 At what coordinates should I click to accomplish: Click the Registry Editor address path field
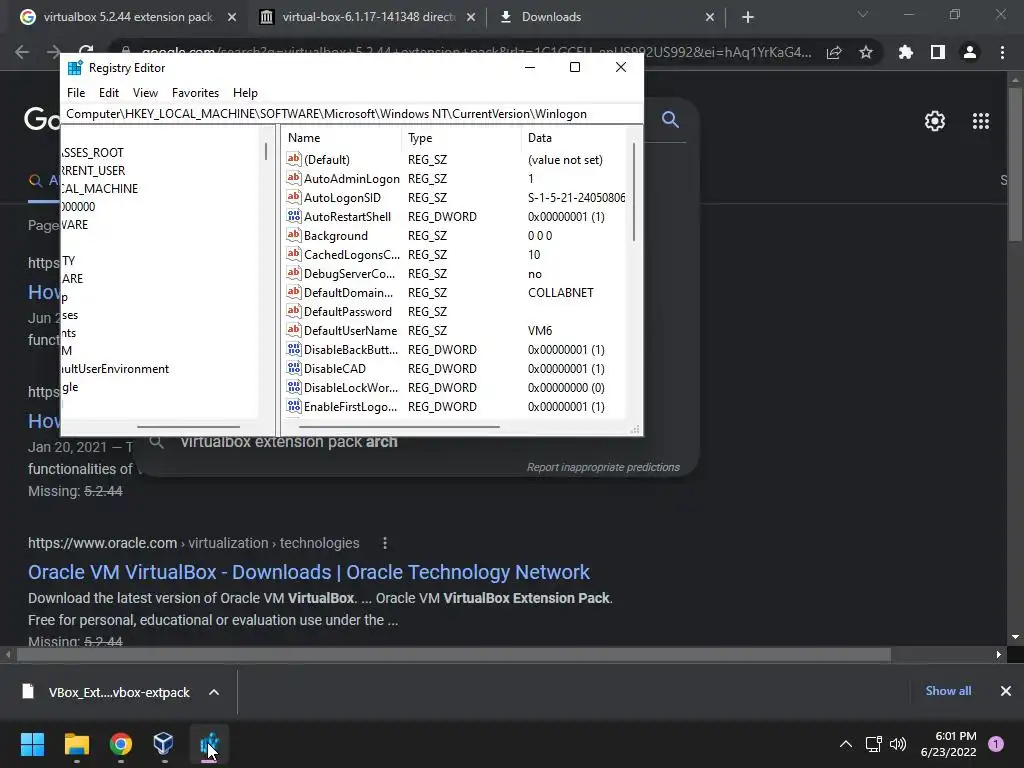pos(351,114)
